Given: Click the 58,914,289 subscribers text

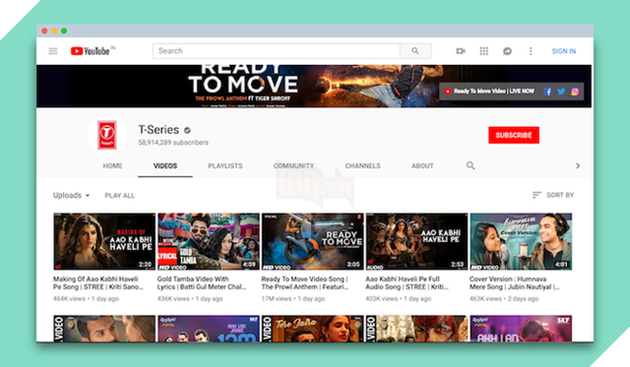Looking at the screenshot, I should tap(173, 142).
